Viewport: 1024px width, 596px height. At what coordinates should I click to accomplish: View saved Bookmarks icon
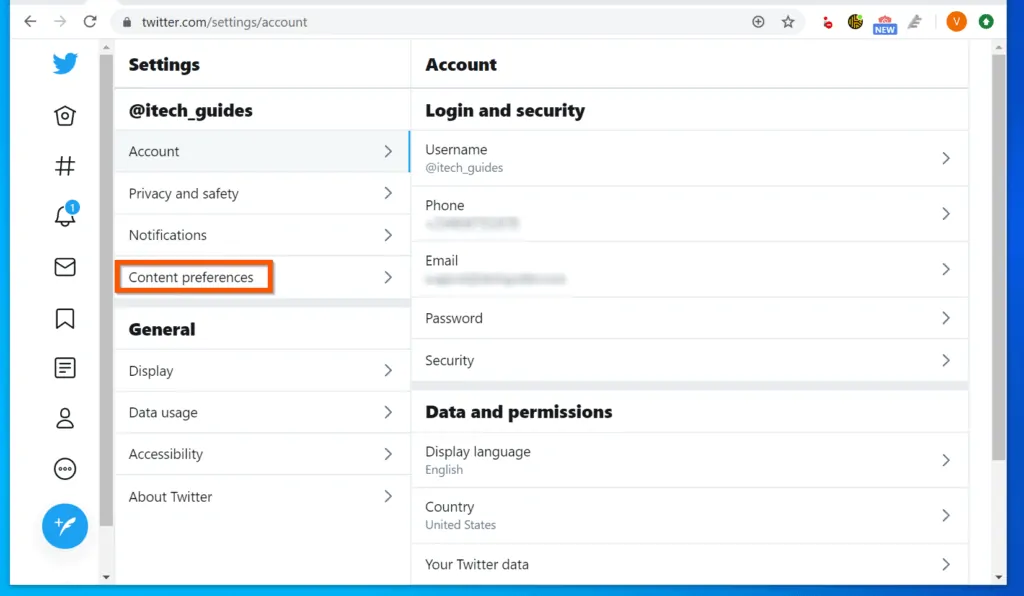point(64,317)
